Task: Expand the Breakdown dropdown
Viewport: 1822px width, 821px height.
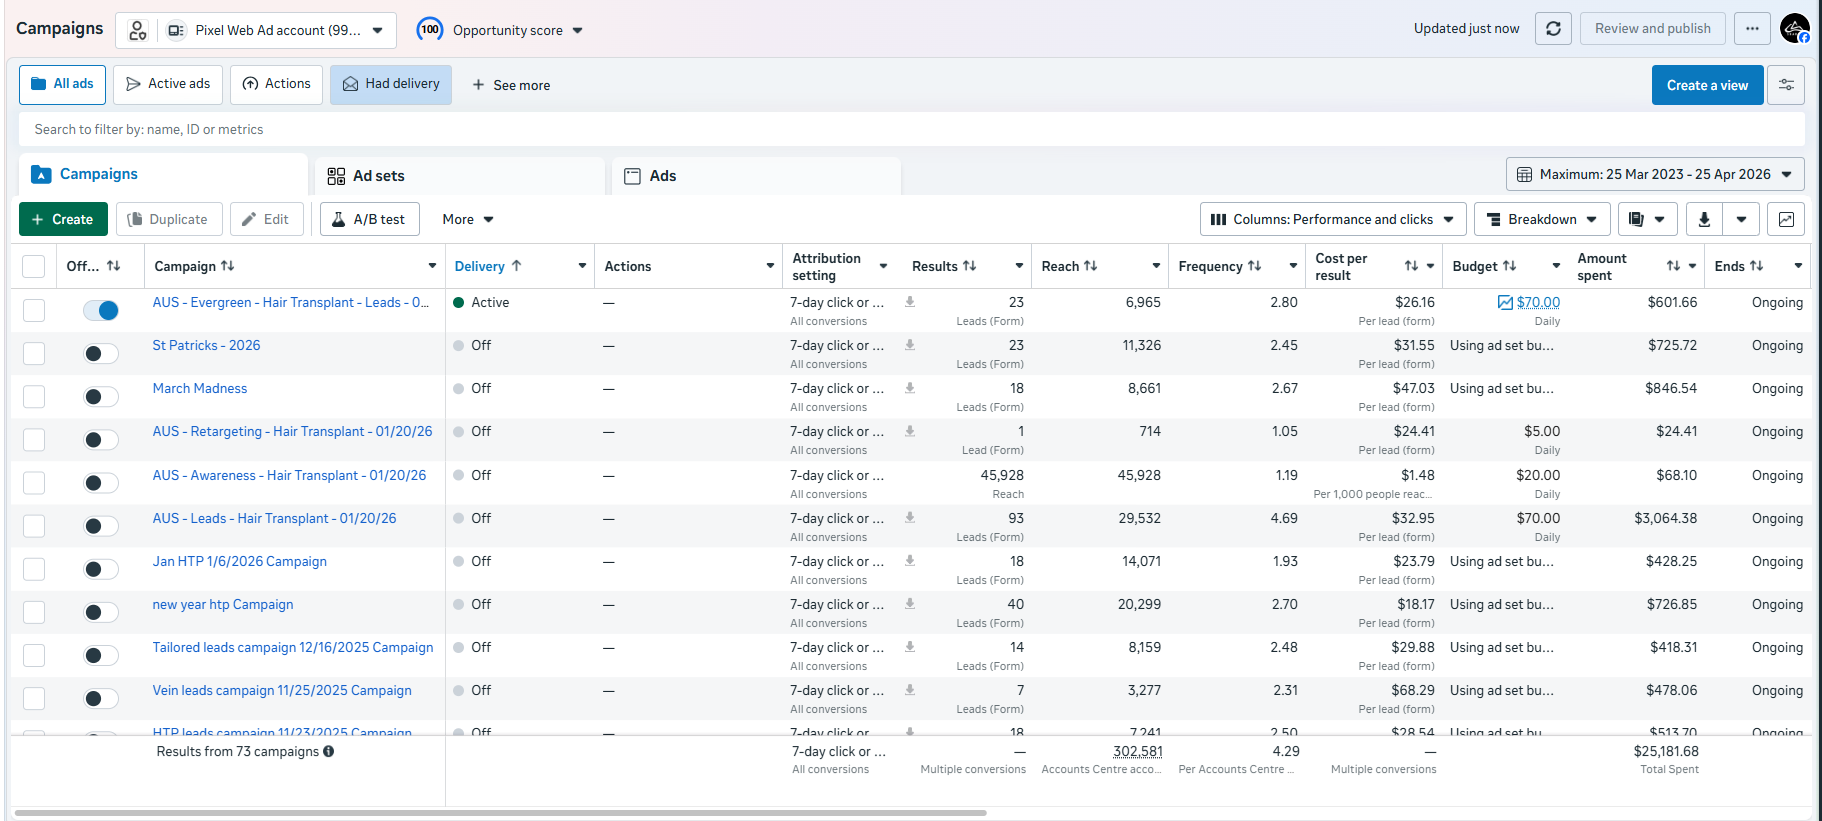Action: (1542, 219)
